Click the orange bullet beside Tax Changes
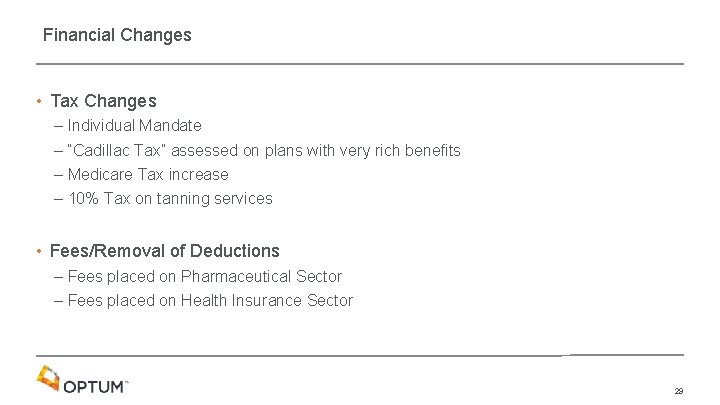 (x=39, y=101)
